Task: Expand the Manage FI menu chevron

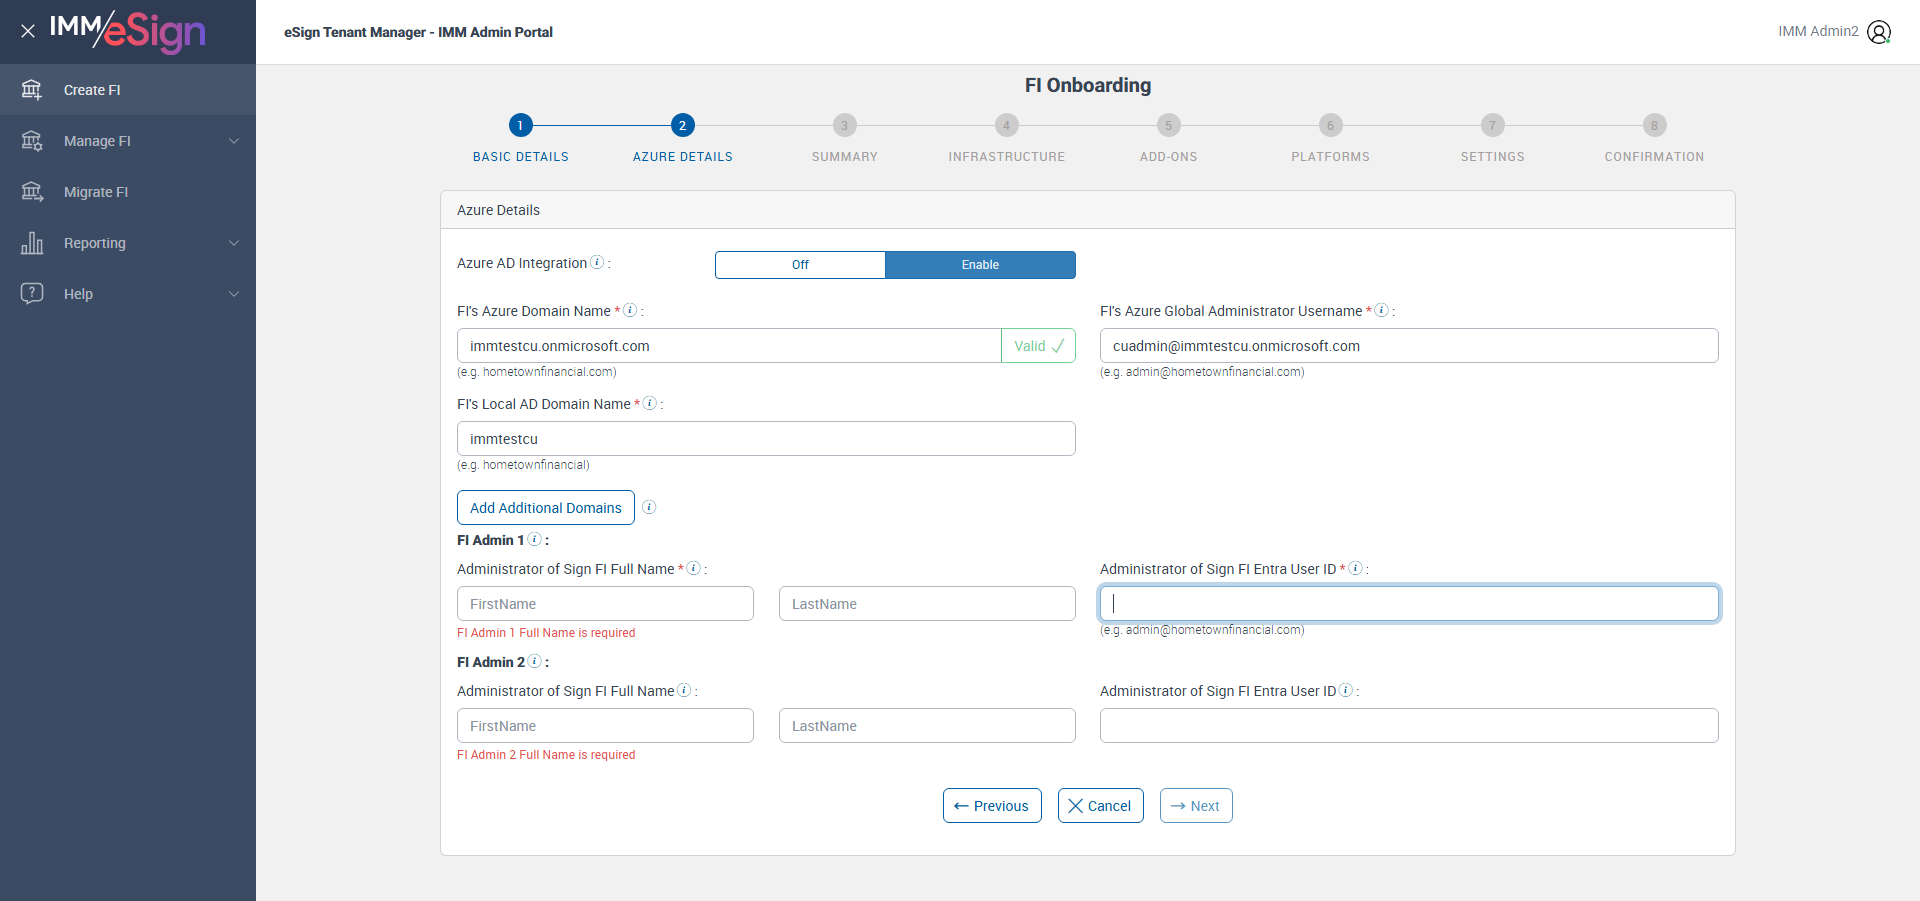Action: tap(234, 141)
